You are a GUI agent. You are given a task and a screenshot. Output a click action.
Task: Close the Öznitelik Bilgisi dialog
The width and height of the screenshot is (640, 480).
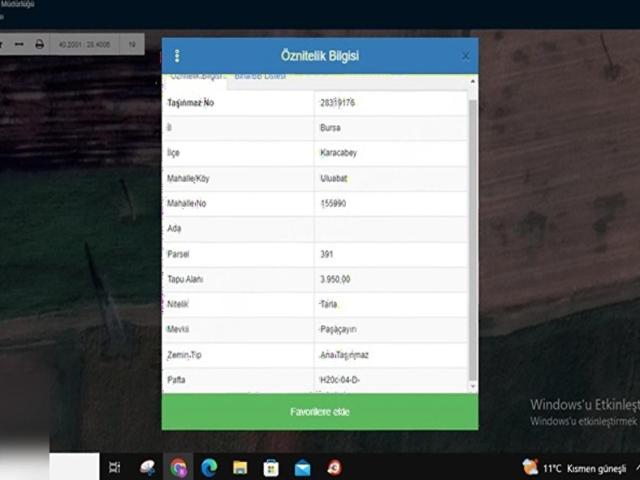coord(465,56)
